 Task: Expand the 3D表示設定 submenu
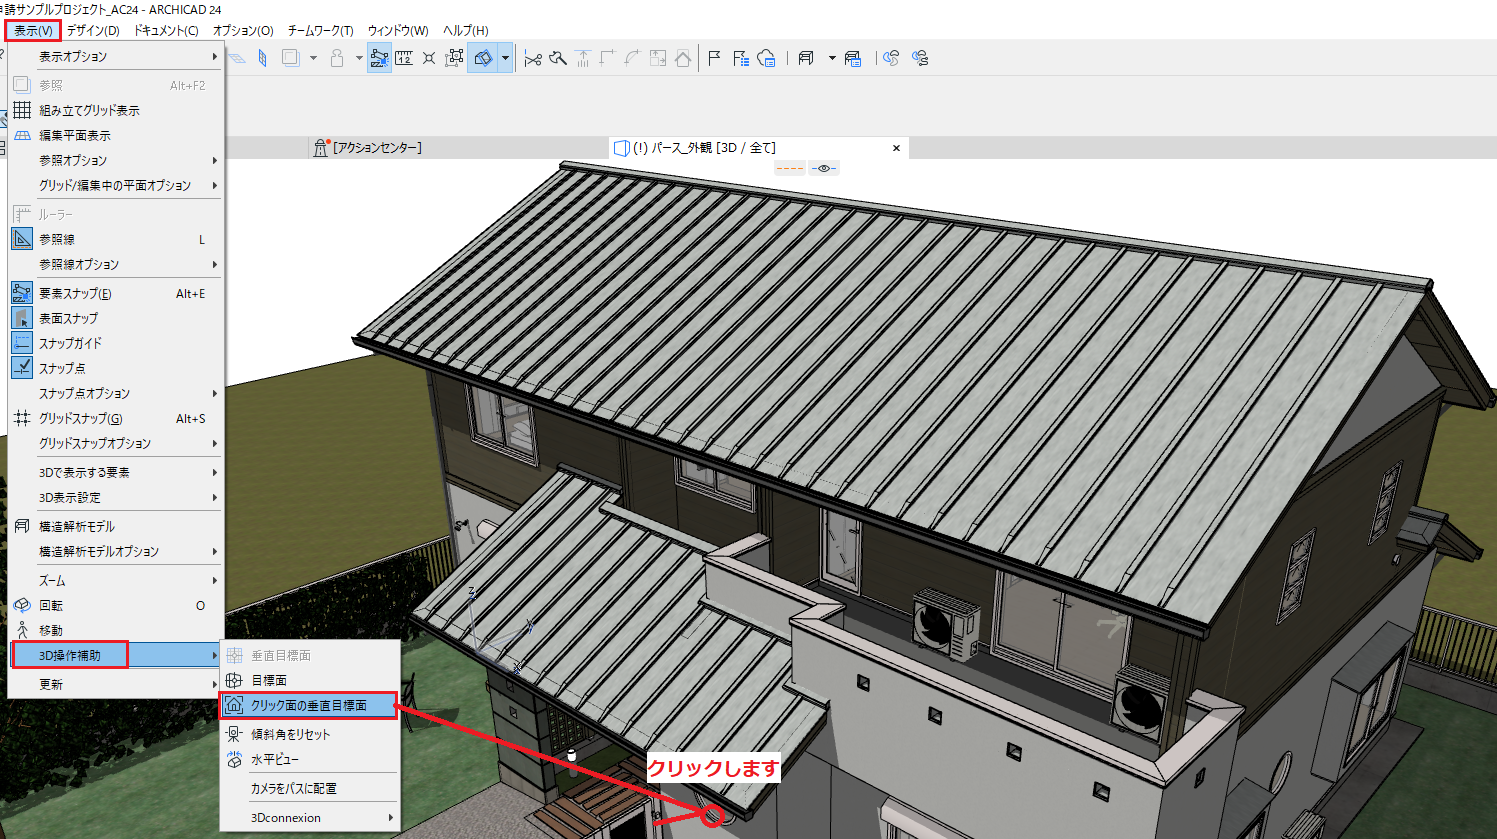pos(116,497)
